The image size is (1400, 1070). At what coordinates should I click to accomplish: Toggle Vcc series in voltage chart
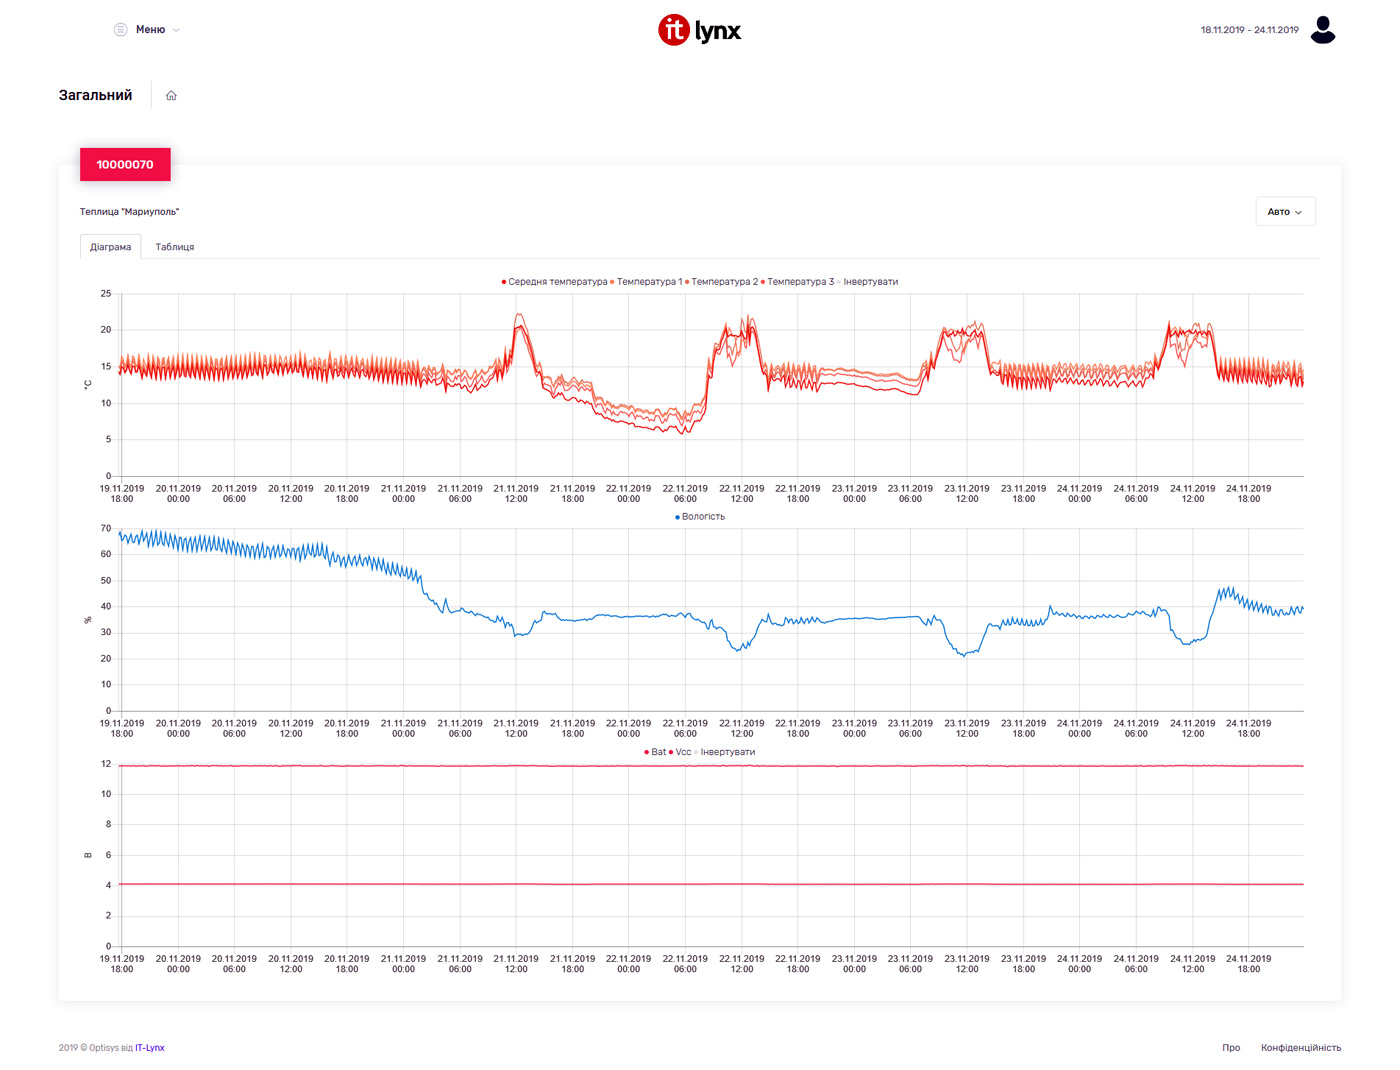683,752
